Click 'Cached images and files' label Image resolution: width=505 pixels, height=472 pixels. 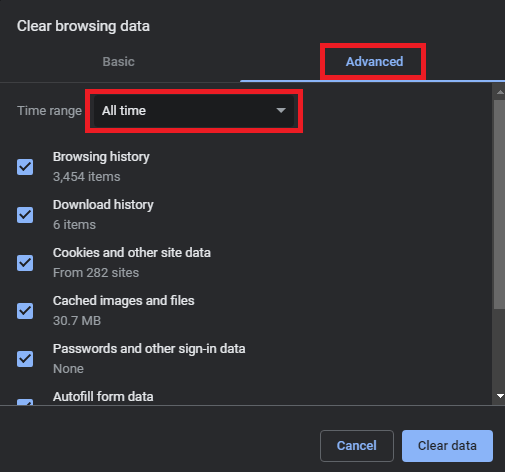pos(123,301)
